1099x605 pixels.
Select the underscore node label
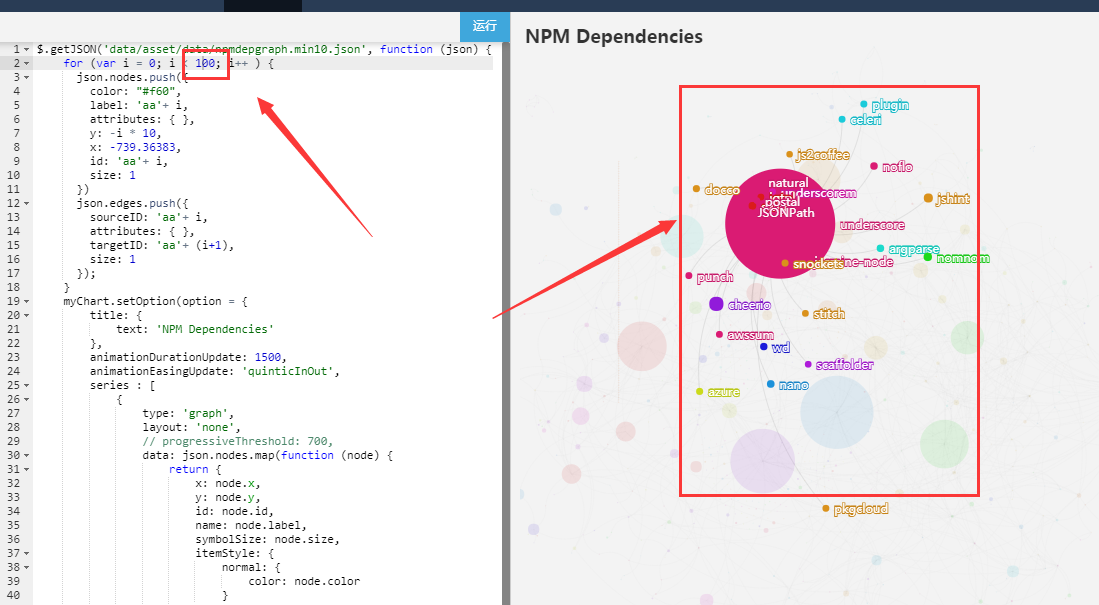(x=872, y=225)
